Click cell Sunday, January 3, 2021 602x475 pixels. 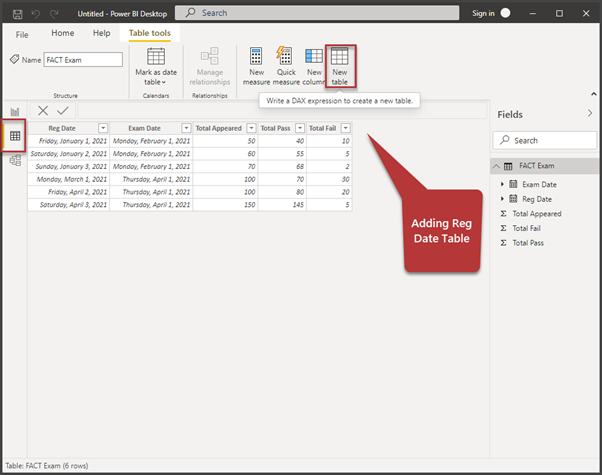(x=71, y=166)
